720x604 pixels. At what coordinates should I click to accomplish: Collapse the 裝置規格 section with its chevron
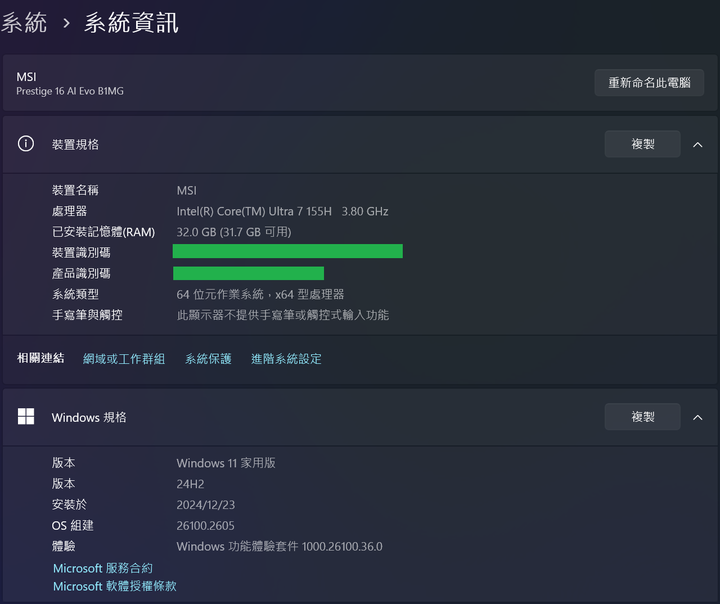tap(698, 145)
